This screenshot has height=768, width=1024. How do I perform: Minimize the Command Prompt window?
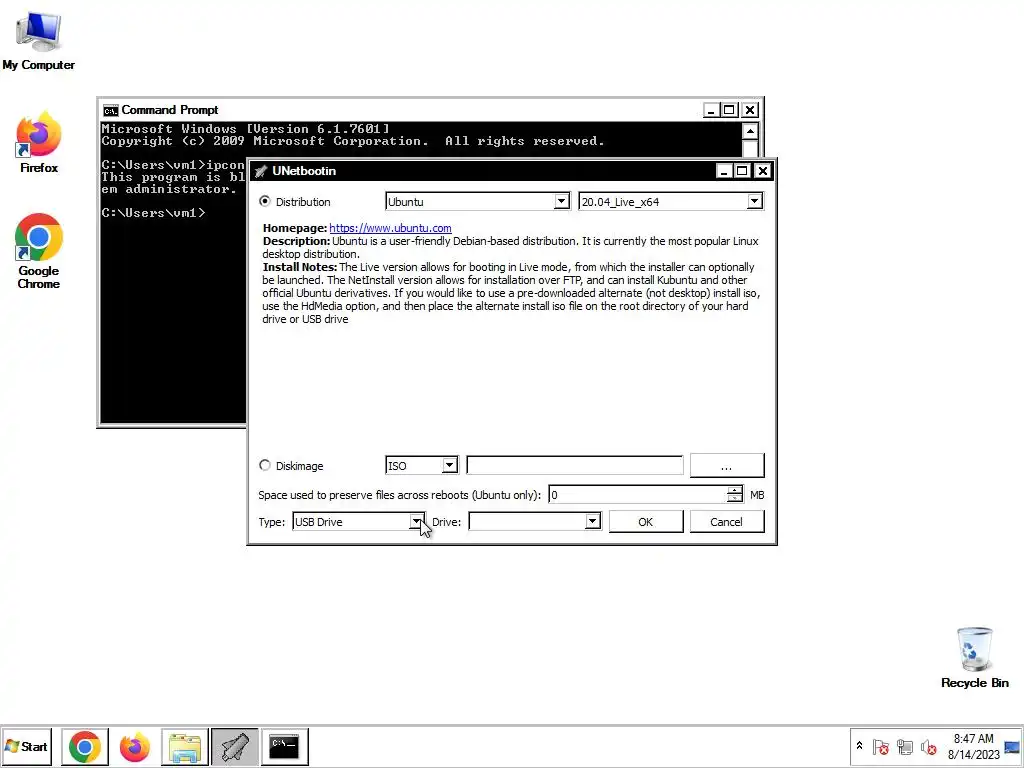(x=711, y=110)
